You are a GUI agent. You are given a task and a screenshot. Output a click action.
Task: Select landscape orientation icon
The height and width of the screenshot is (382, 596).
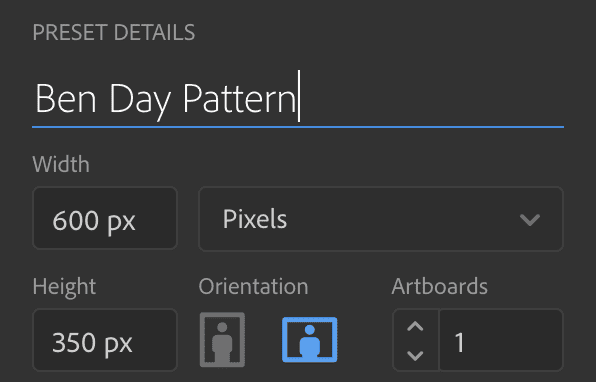pyautogui.click(x=309, y=339)
